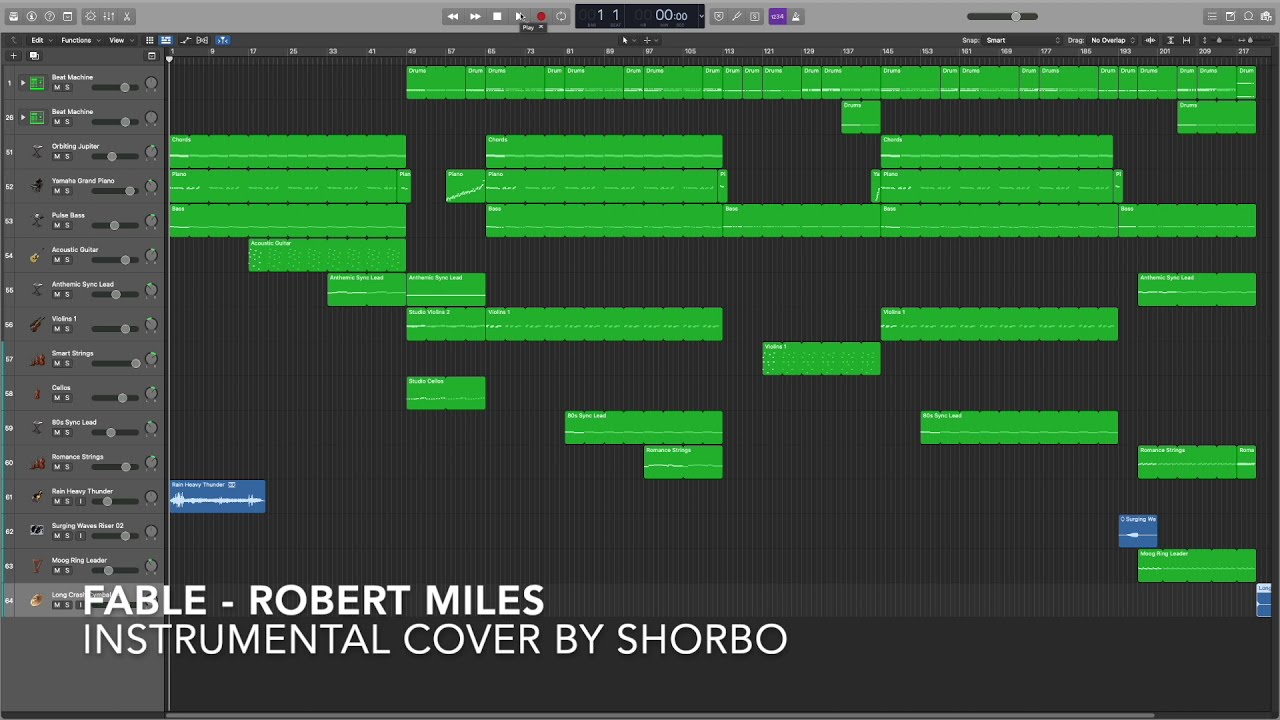
Task: Toggle the count-in 1234 button
Action: click(777, 16)
